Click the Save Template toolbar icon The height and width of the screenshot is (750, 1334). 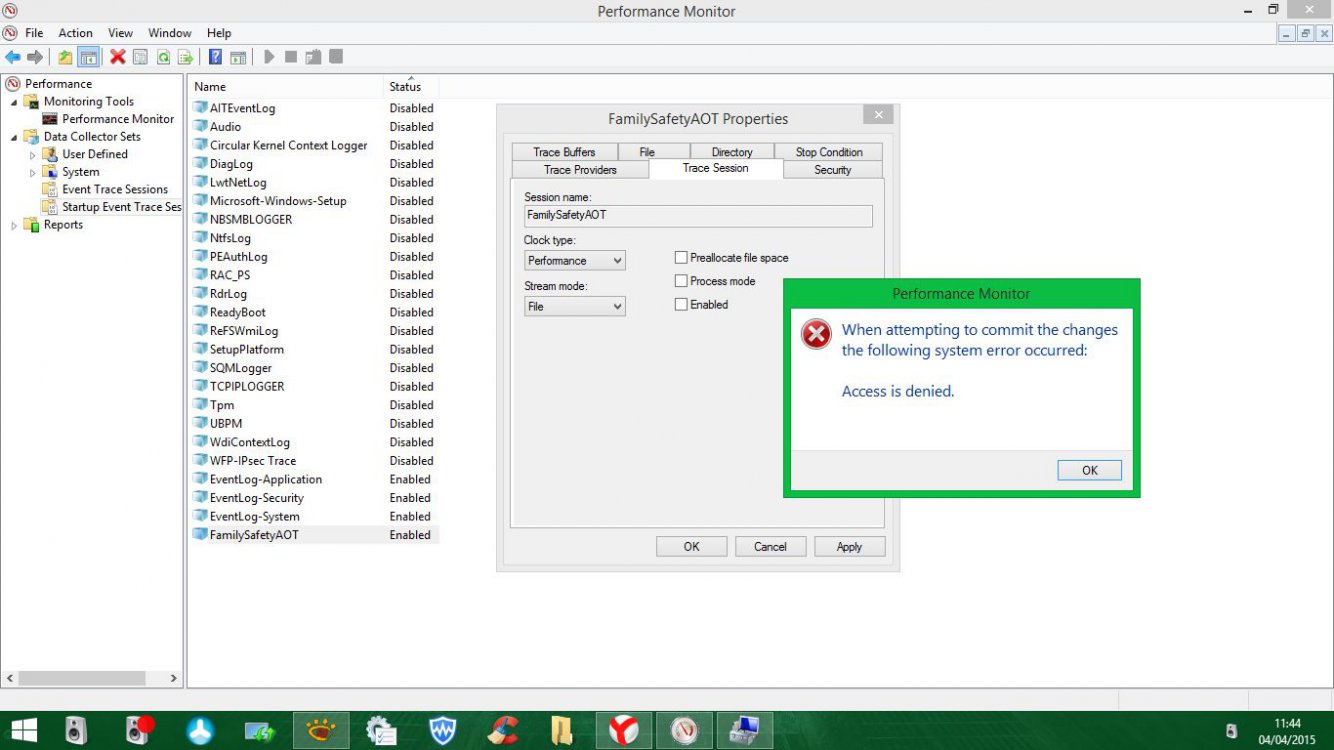coord(313,57)
